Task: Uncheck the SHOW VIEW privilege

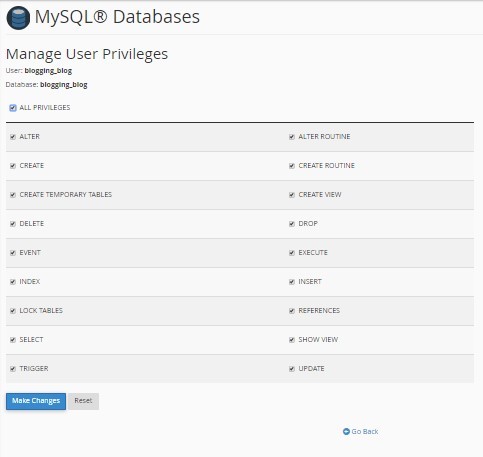Action: [292, 340]
